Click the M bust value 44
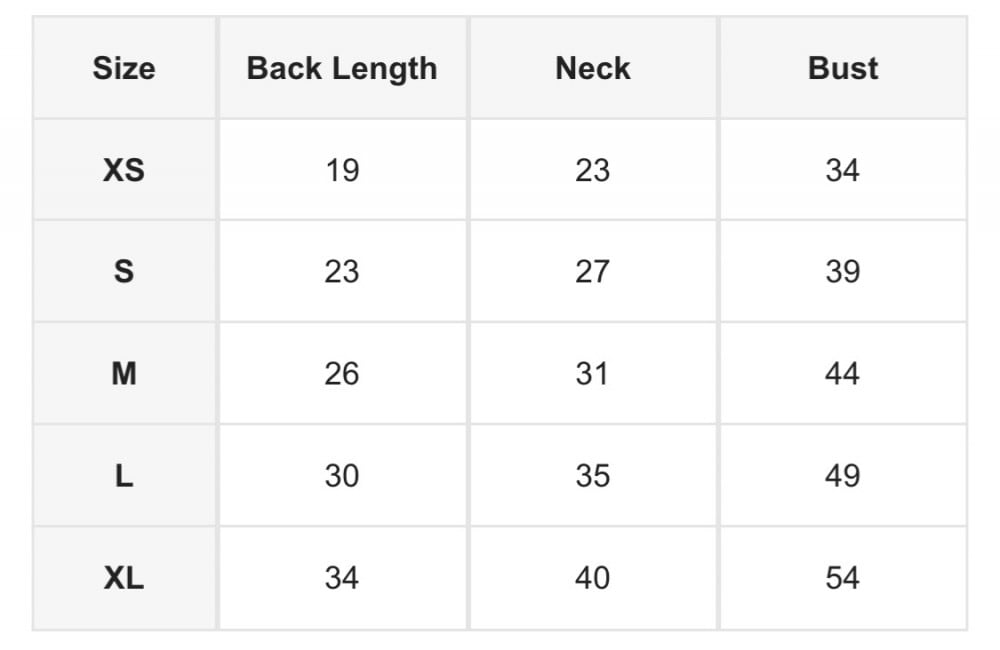1000x650 pixels. tap(842, 374)
